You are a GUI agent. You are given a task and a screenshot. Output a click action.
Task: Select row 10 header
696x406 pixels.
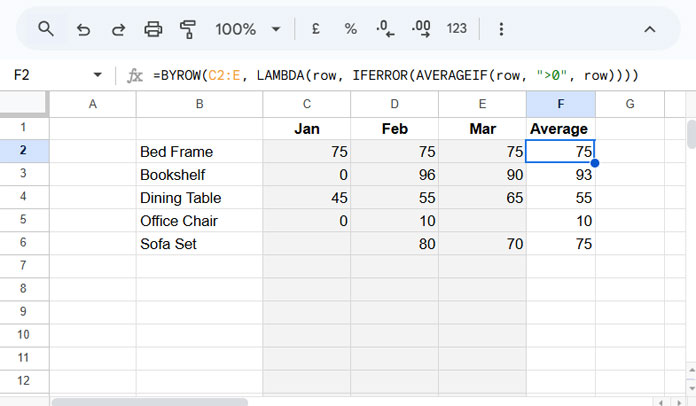pyautogui.click(x=24, y=335)
